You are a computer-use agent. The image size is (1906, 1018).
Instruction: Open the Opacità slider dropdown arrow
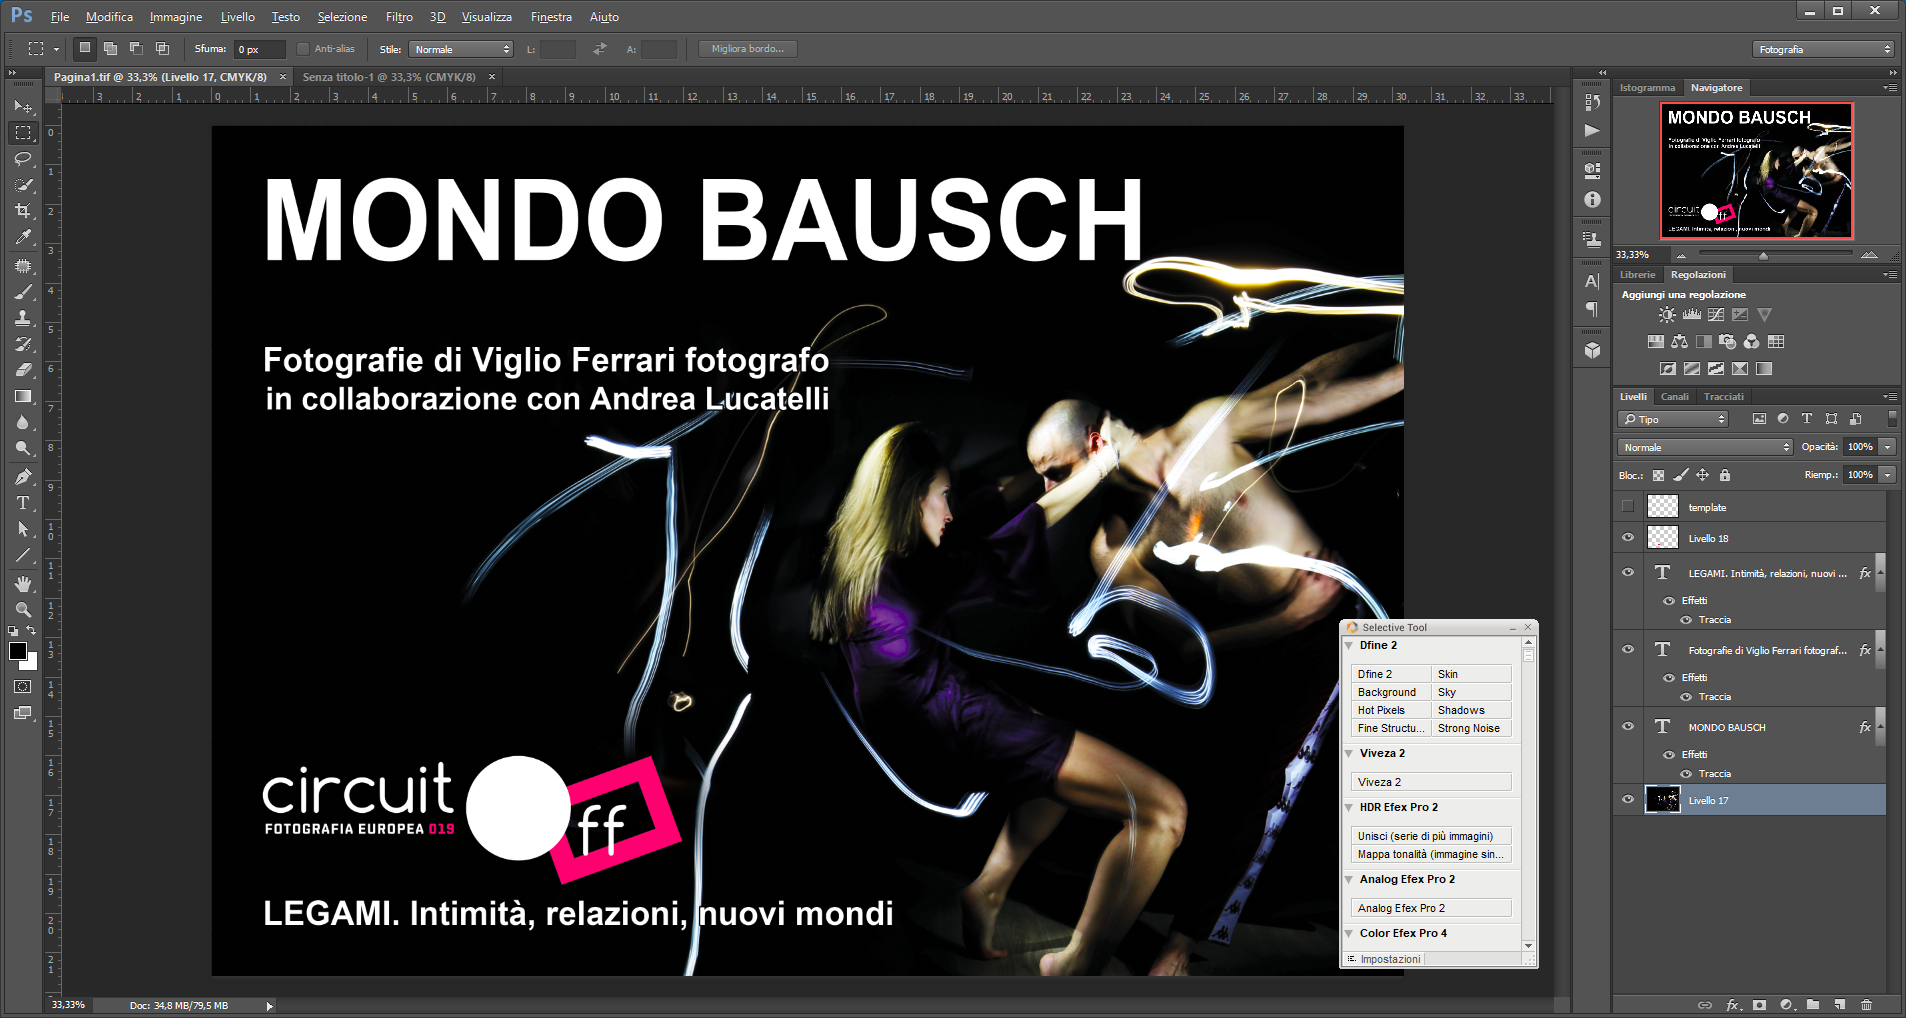[1887, 447]
